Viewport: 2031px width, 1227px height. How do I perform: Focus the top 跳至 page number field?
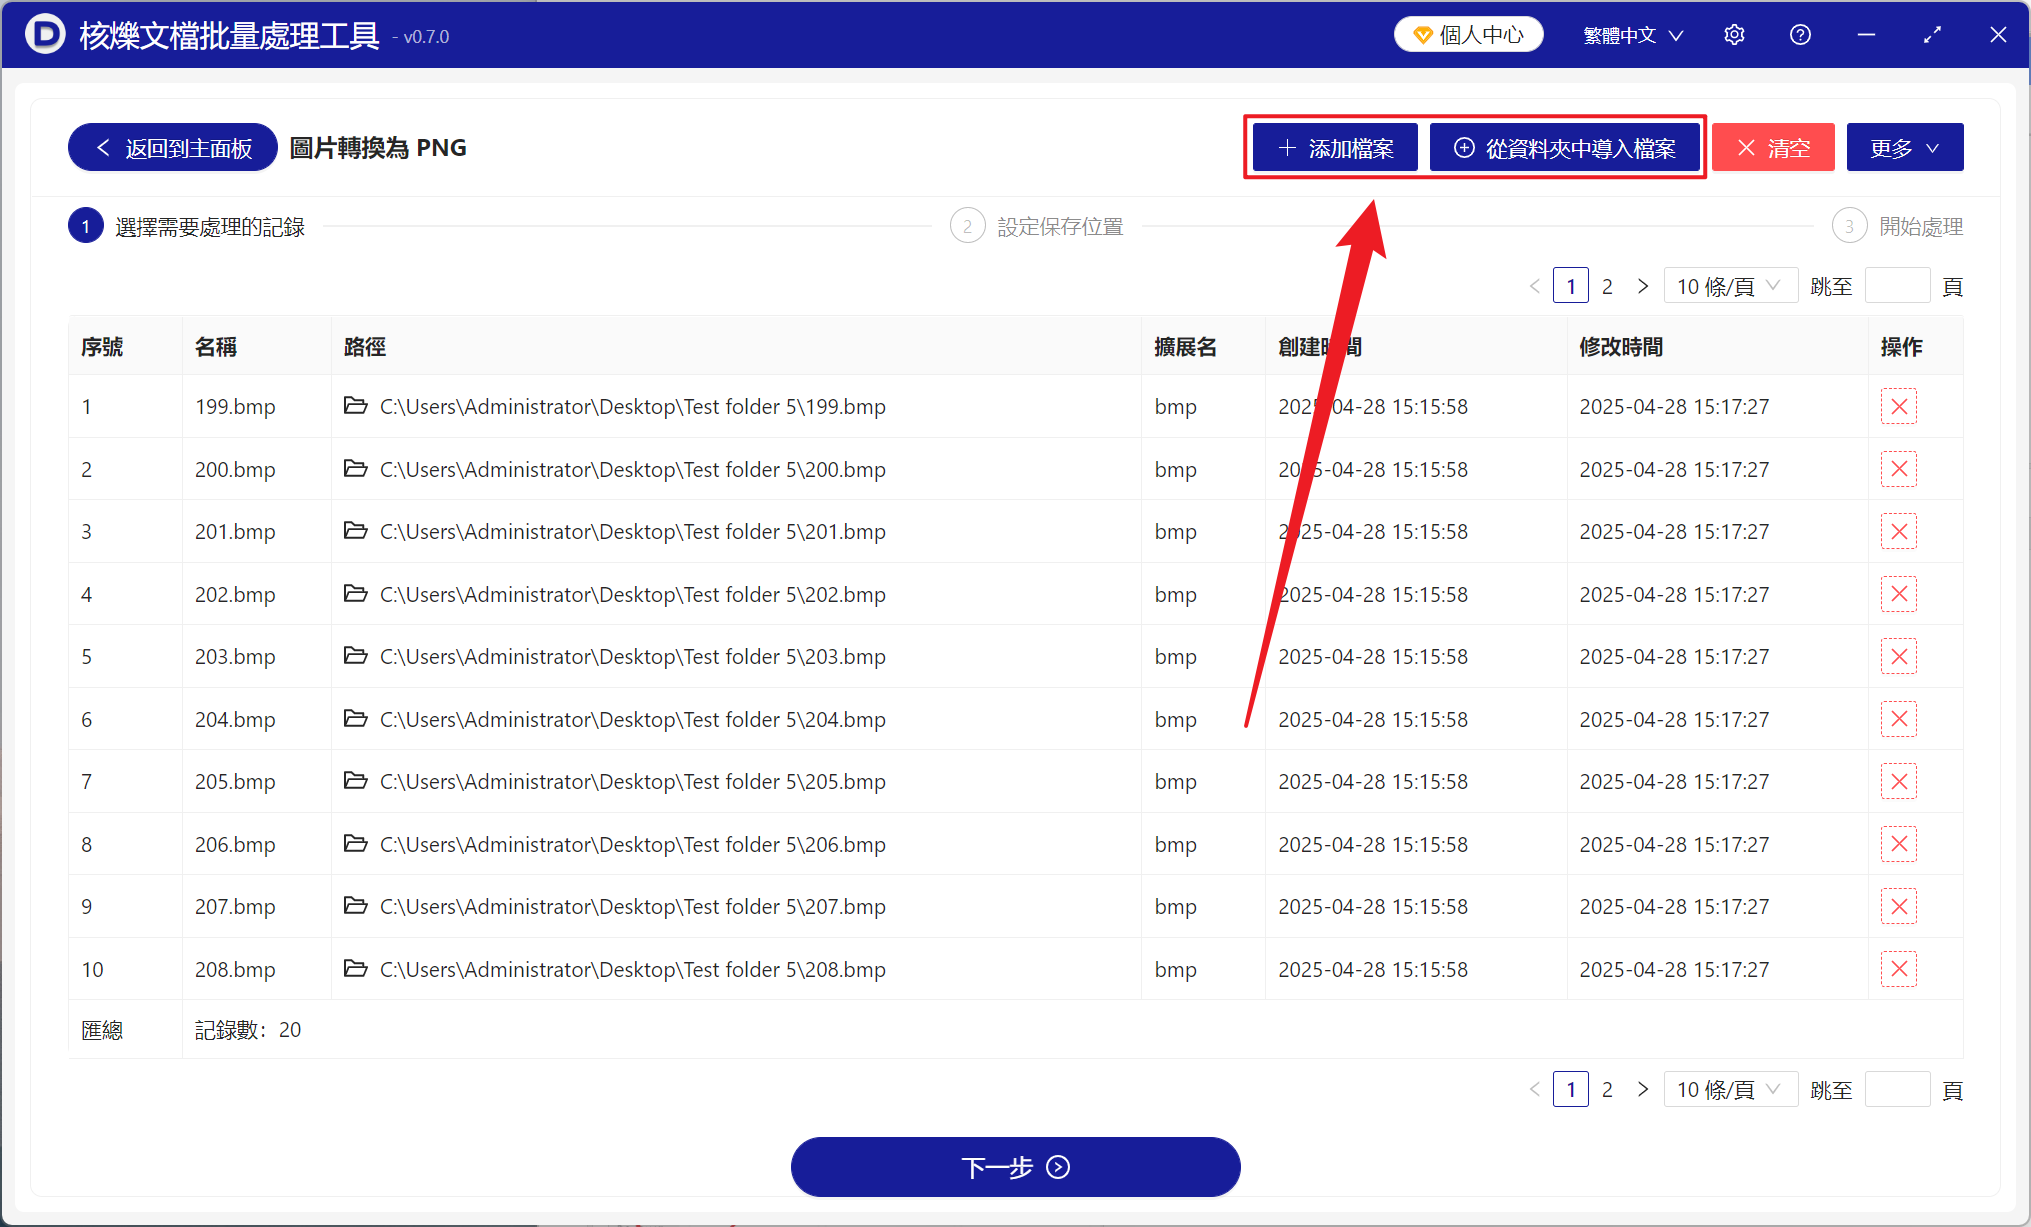[x=1897, y=286]
